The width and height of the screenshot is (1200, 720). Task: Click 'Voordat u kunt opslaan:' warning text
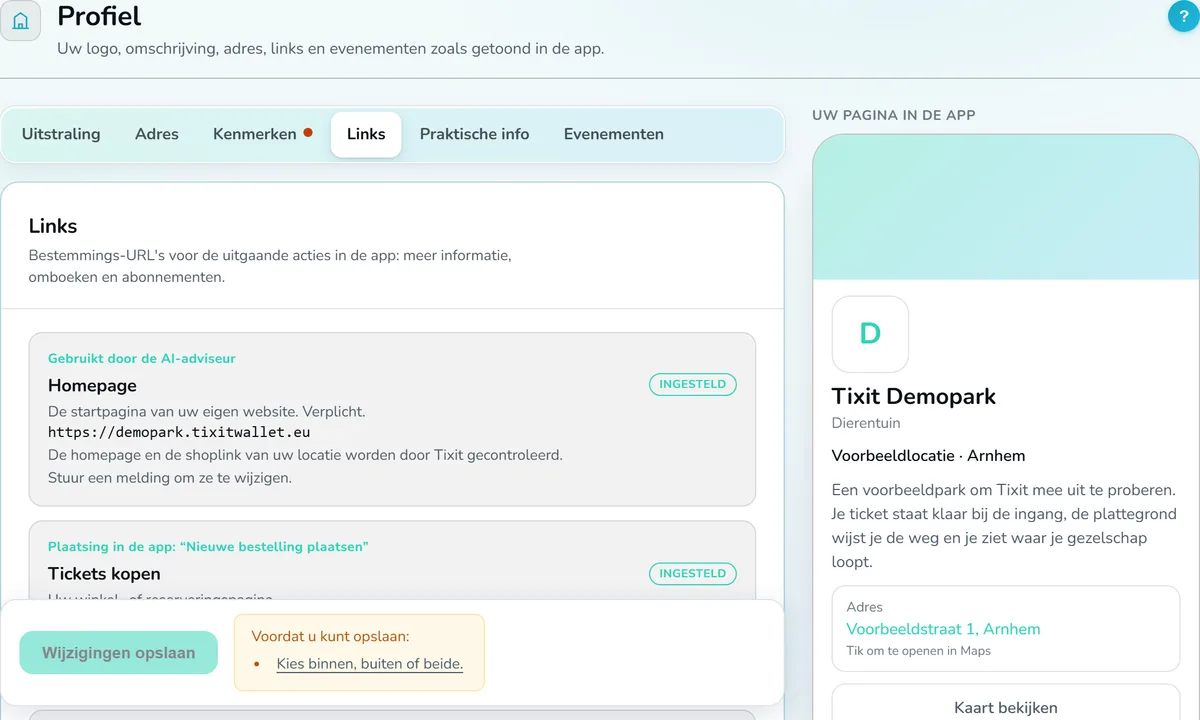(330, 636)
